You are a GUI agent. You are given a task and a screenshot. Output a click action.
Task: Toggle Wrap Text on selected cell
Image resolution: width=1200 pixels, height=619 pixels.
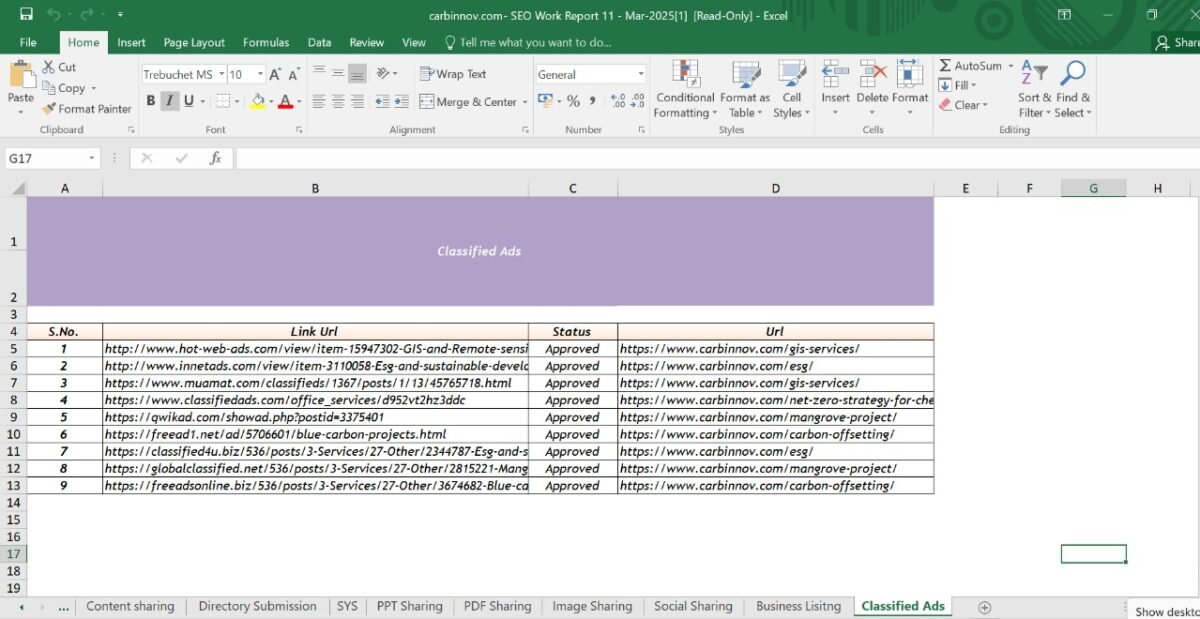tap(453, 74)
